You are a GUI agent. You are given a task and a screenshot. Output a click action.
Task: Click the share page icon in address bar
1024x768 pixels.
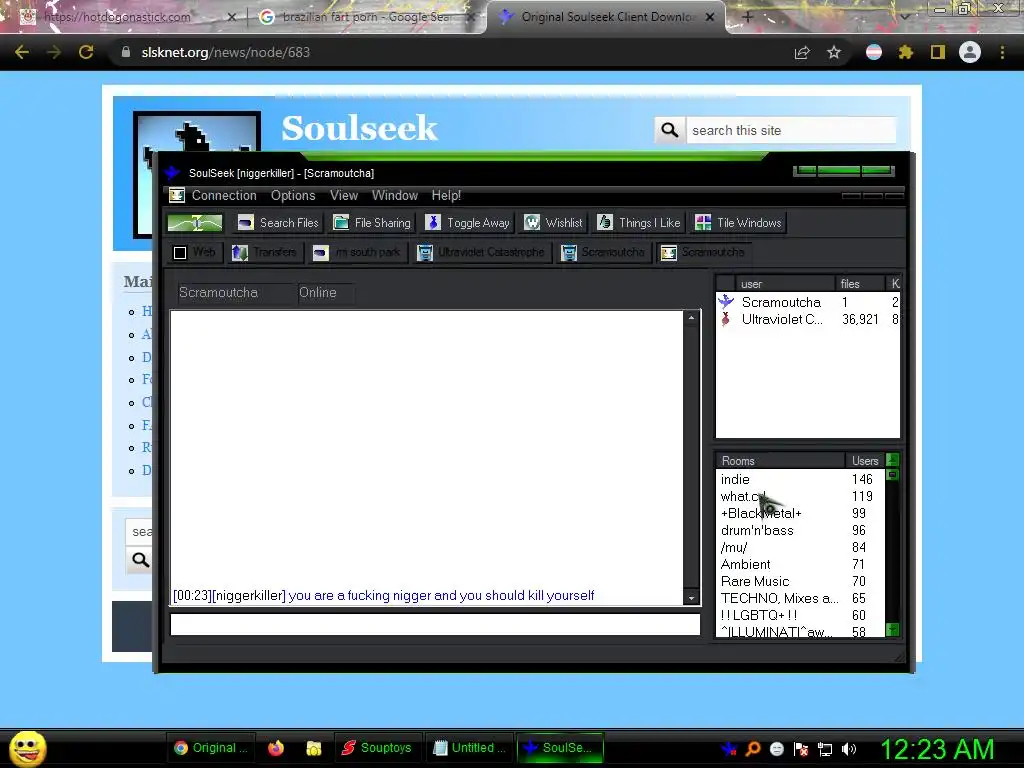802,52
